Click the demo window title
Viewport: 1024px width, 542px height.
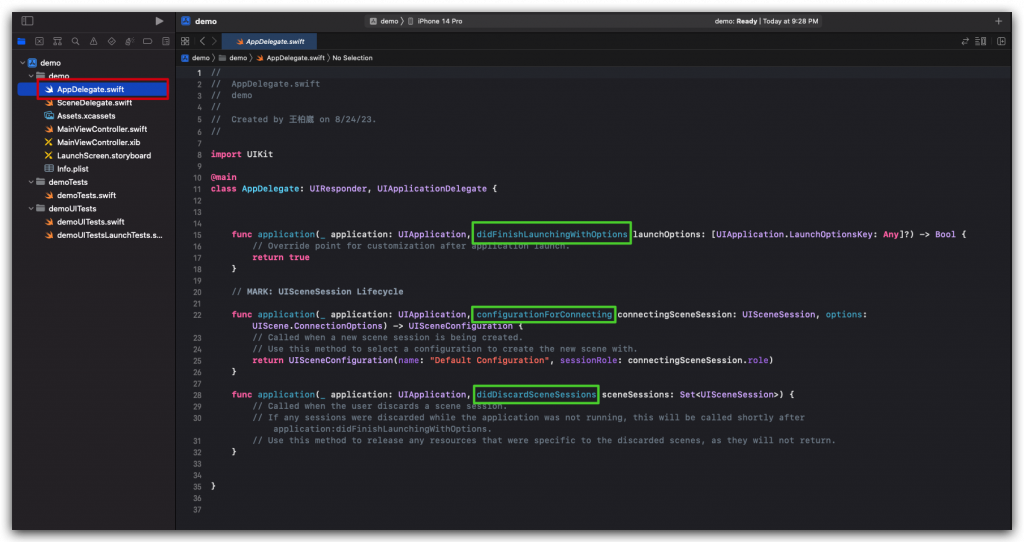(206, 21)
